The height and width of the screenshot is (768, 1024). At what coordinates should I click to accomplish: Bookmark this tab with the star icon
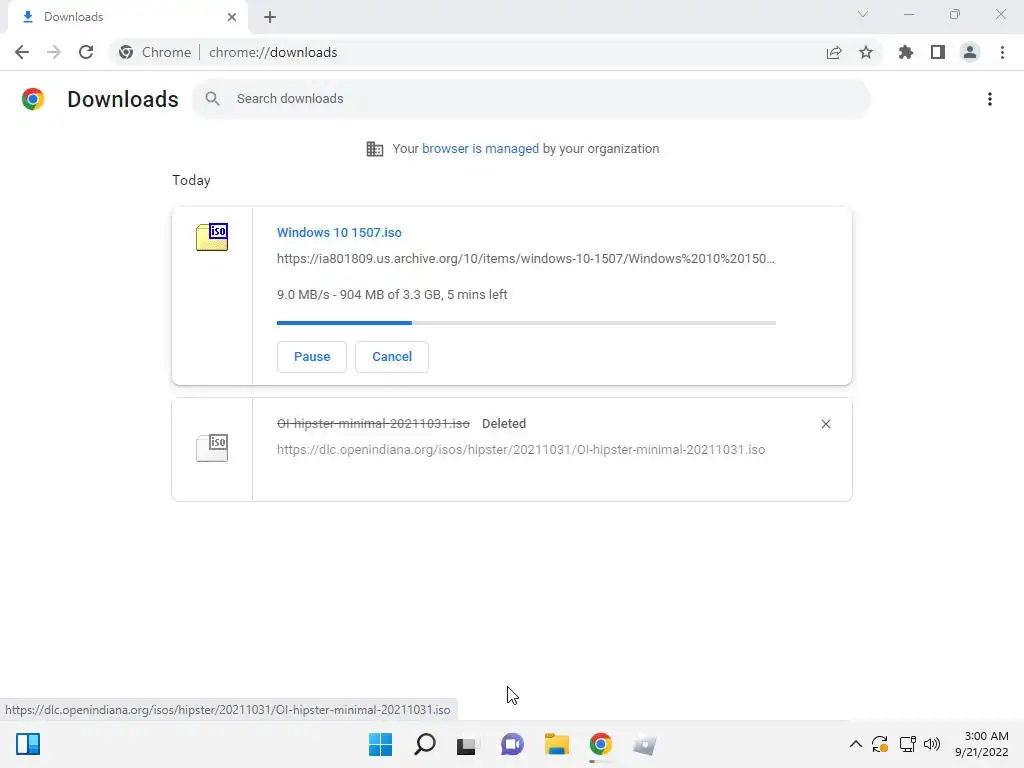(x=866, y=52)
